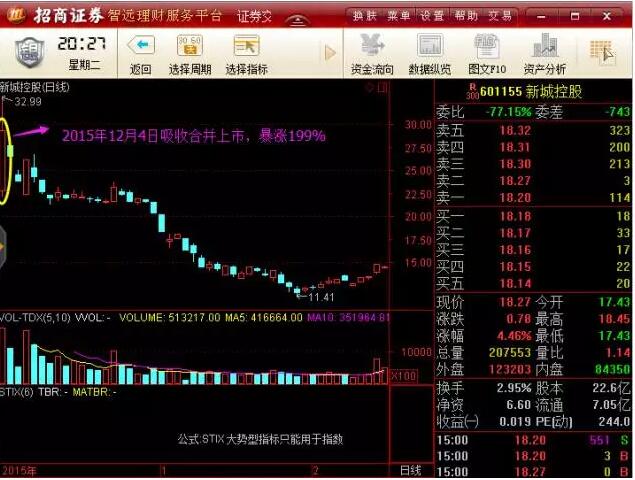Click the 2015年 date axis label
Image resolution: width=635 pixels, height=480 pixels.
19,471
